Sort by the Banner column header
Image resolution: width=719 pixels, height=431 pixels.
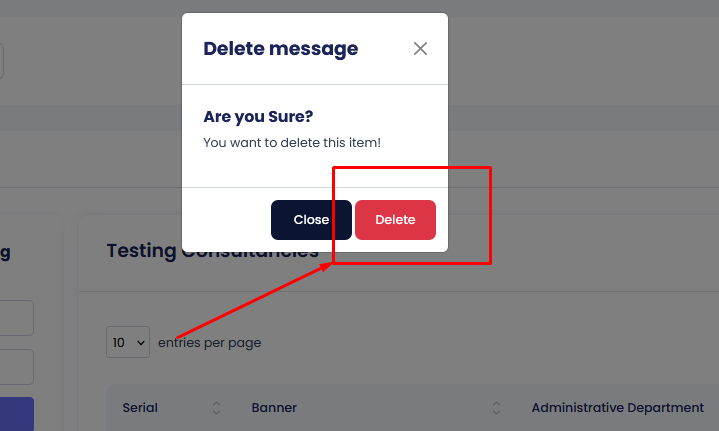pyautogui.click(x=274, y=408)
